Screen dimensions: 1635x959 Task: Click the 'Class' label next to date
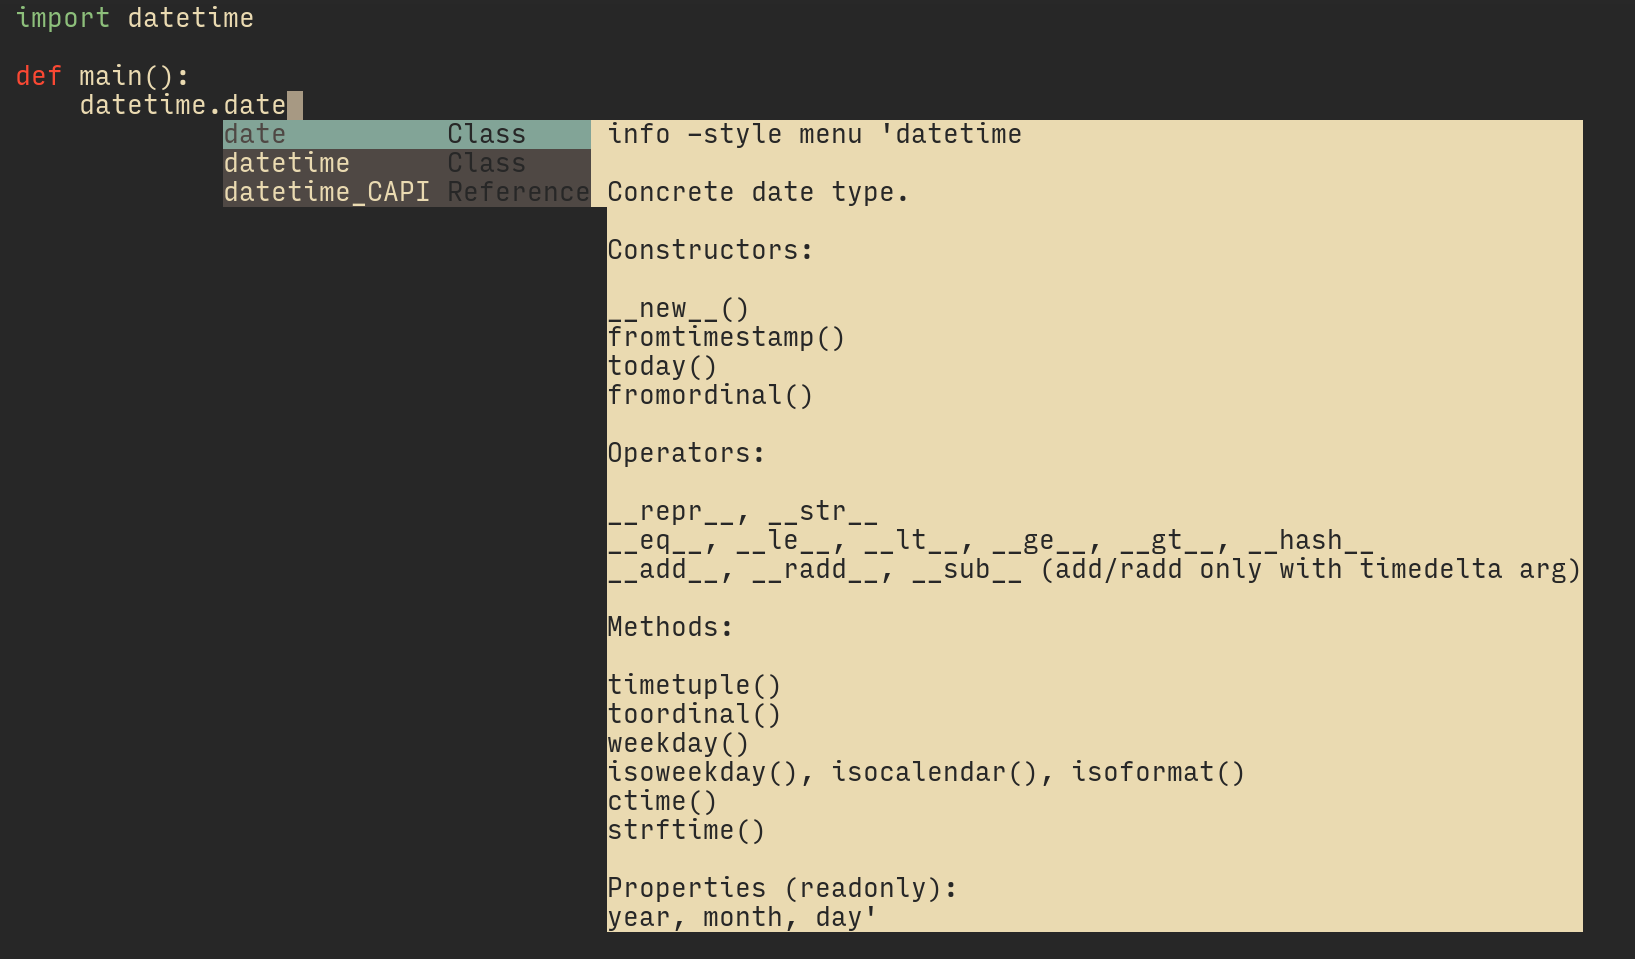click(487, 133)
